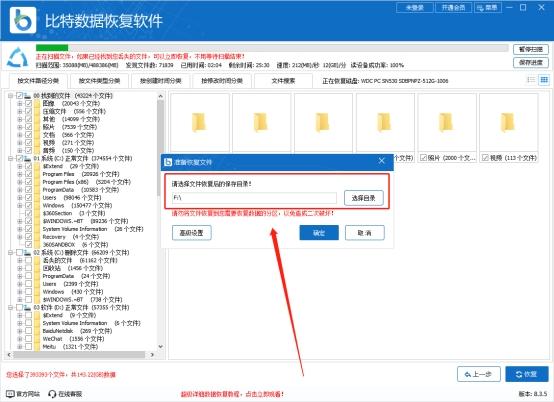Open the 按文件类型分类 tab
The width and height of the screenshot is (554, 402).
pos(99,81)
